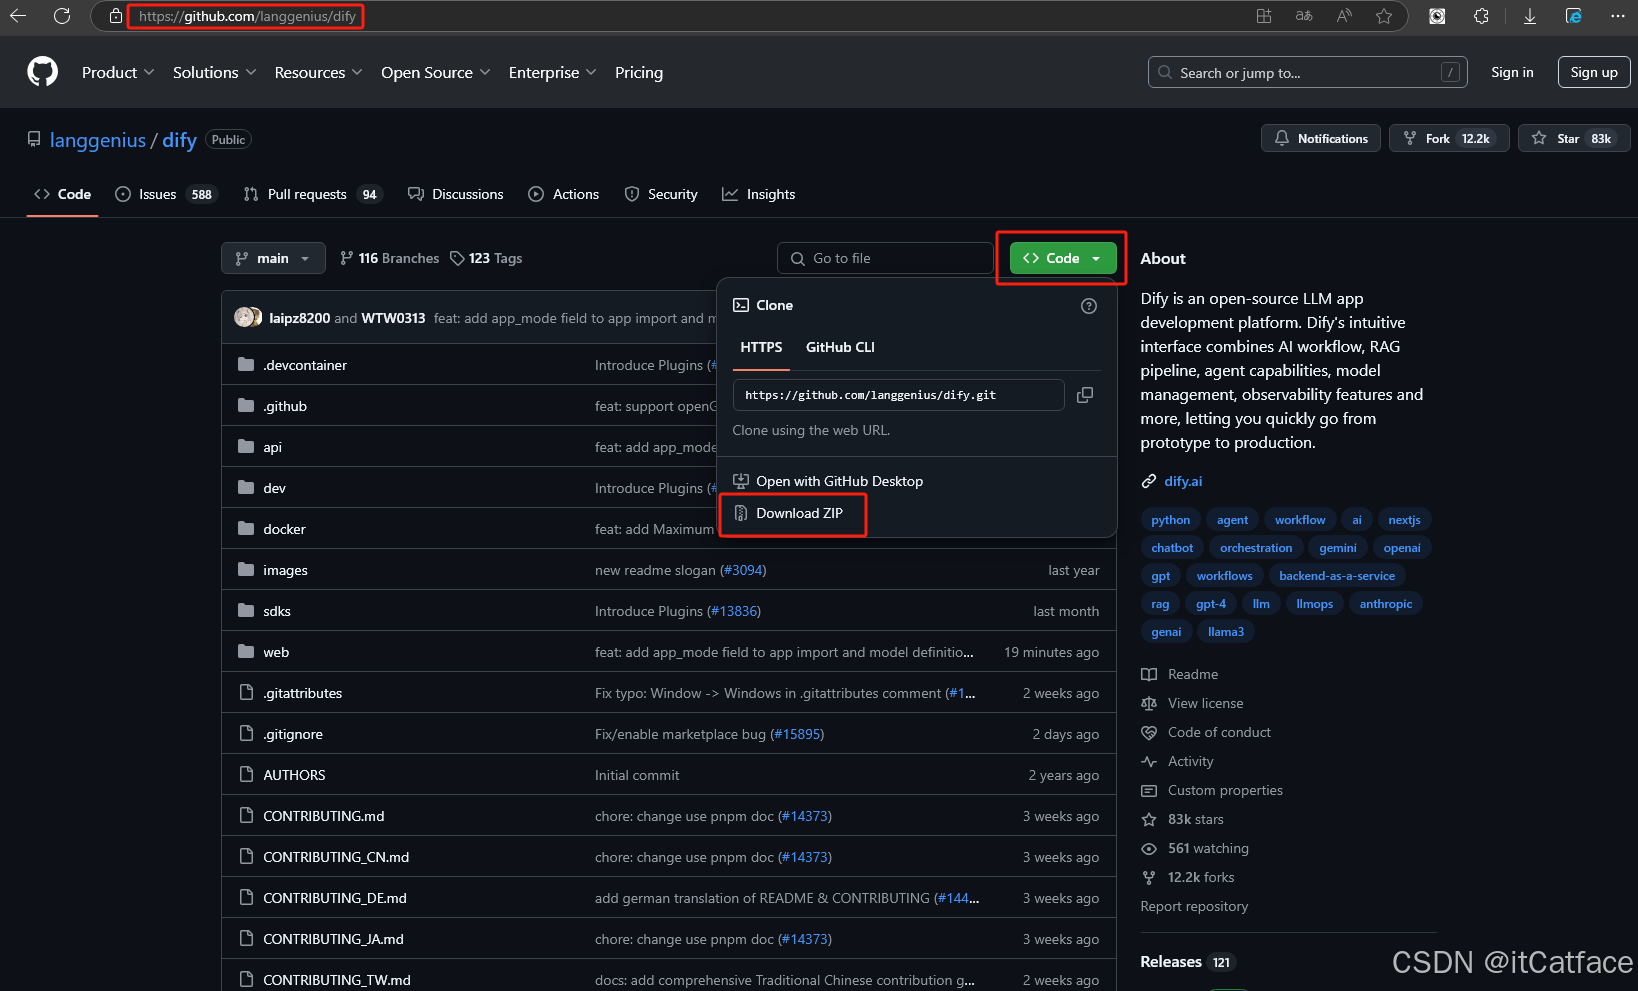This screenshot has width=1638, height=991.
Task: Click the star icon in Star button
Action: pos(1539,139)
